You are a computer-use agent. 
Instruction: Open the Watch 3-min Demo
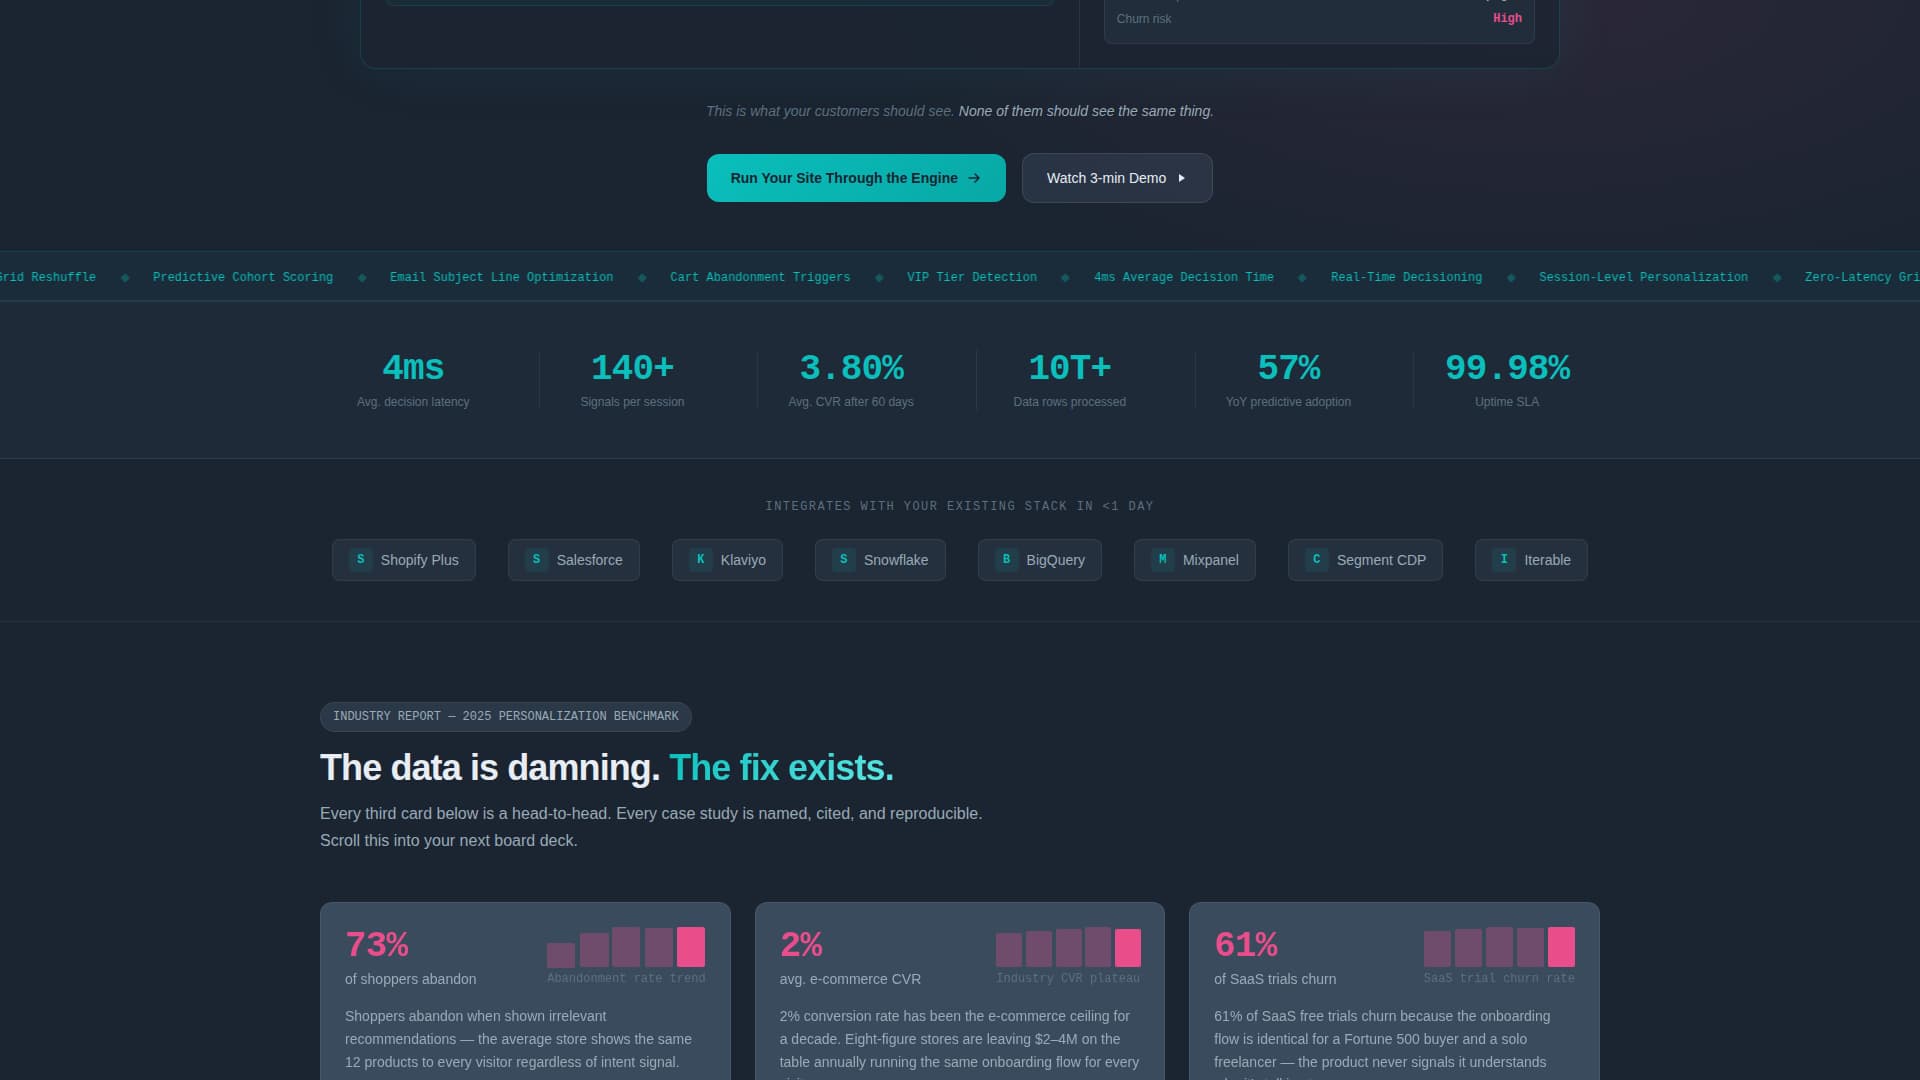point(1117,178)
